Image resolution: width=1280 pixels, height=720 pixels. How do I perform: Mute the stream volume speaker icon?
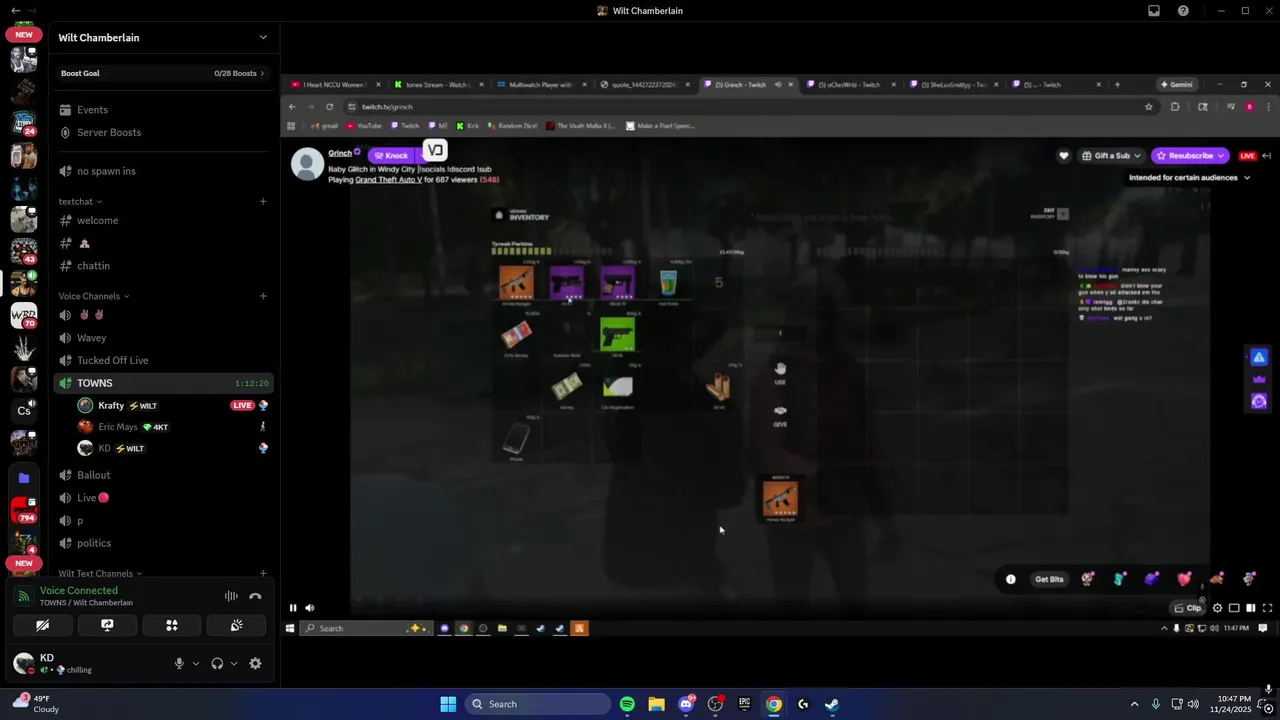[310, 608]
